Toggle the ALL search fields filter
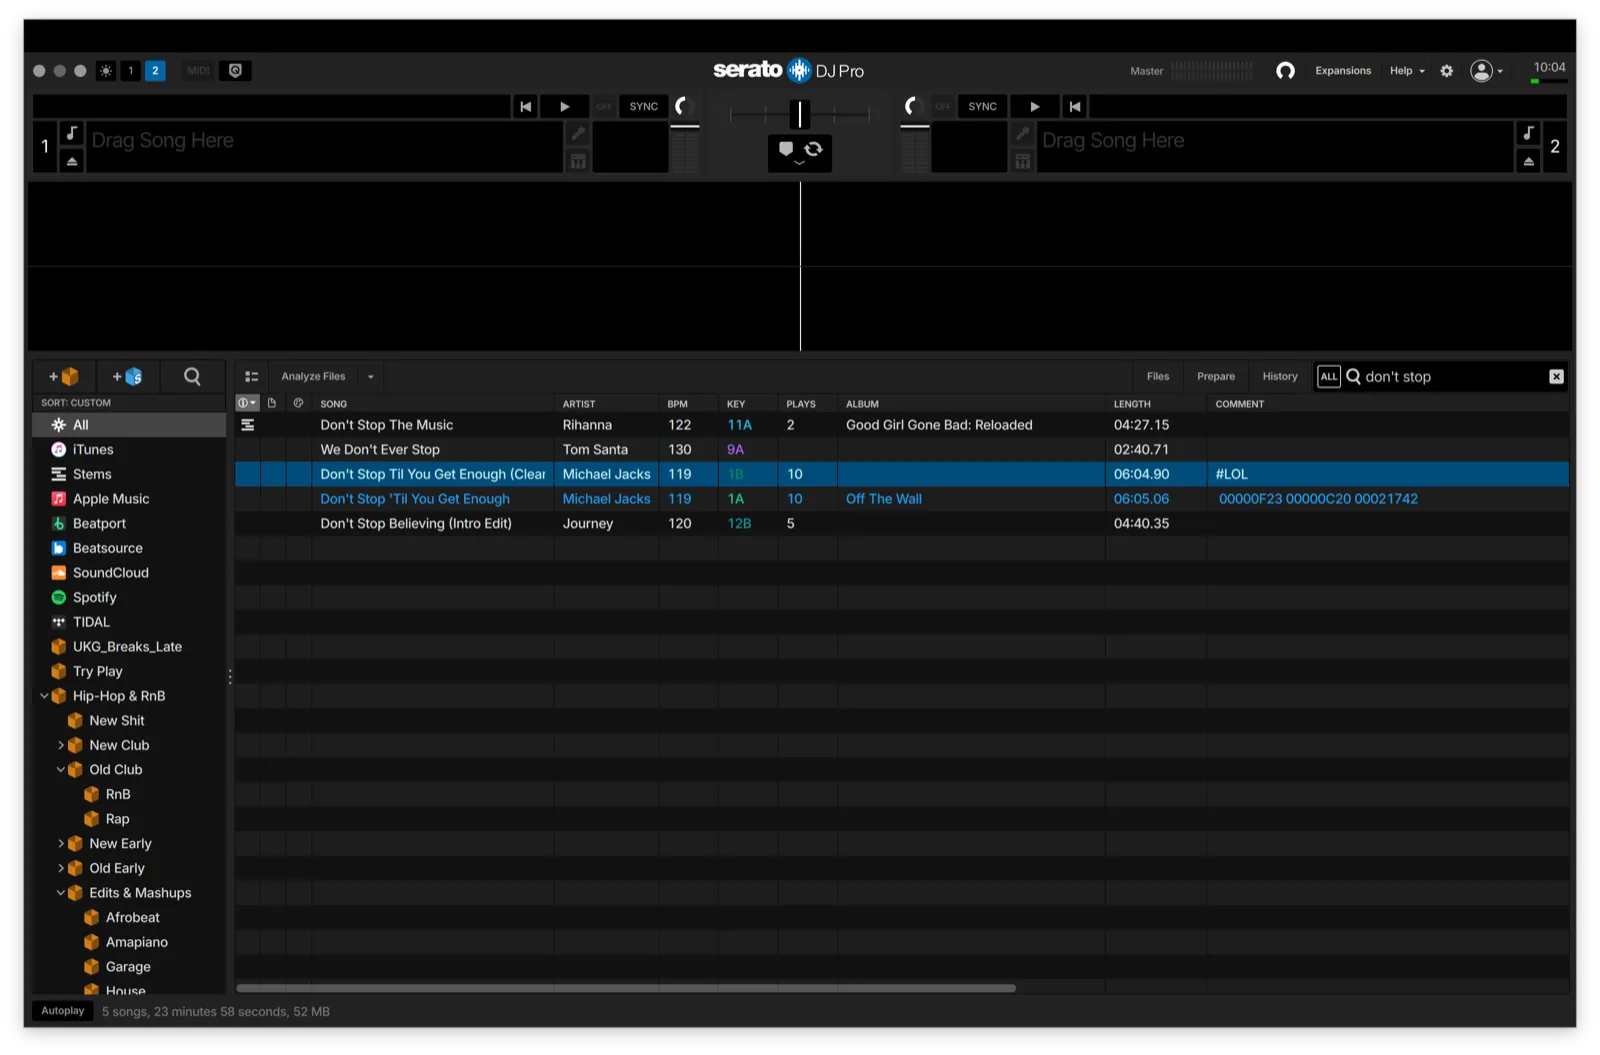Viewport: 1600px width, 1055px height. pyautogui.click(x=1328, y=377)
